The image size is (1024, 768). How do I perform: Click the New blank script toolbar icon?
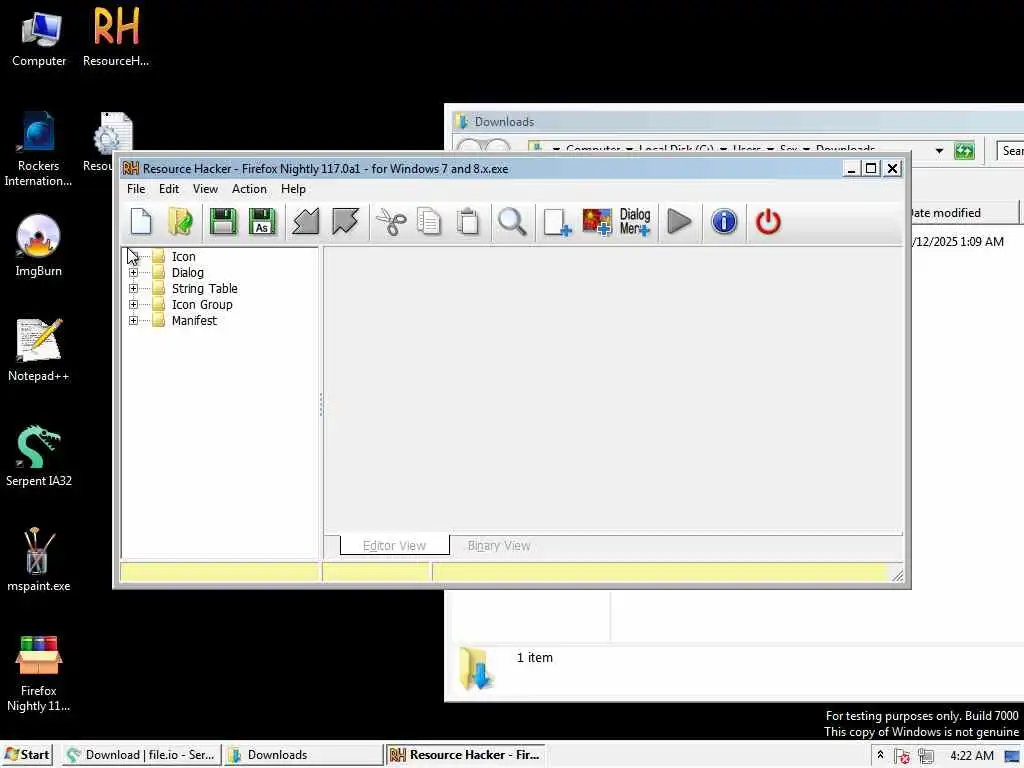tap(141, 222)
